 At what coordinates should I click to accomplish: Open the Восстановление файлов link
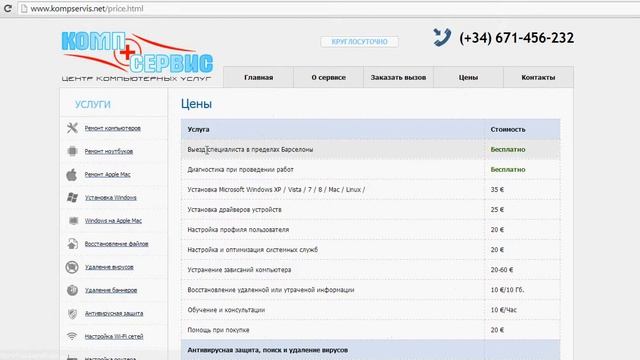[116, 244]
